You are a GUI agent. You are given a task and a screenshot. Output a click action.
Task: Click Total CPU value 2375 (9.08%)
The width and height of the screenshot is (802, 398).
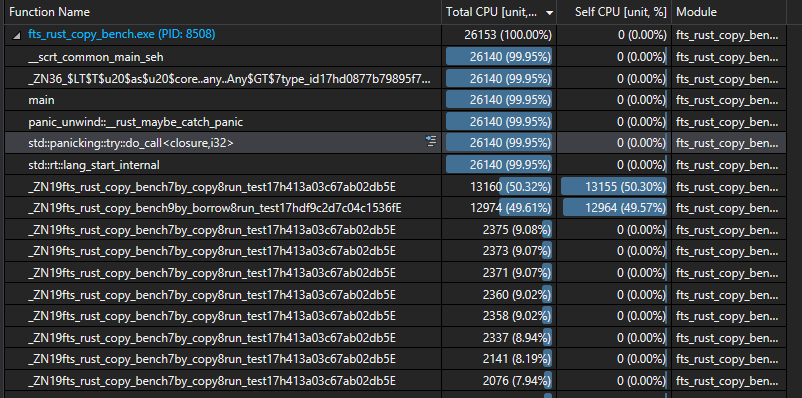point(517,230)
